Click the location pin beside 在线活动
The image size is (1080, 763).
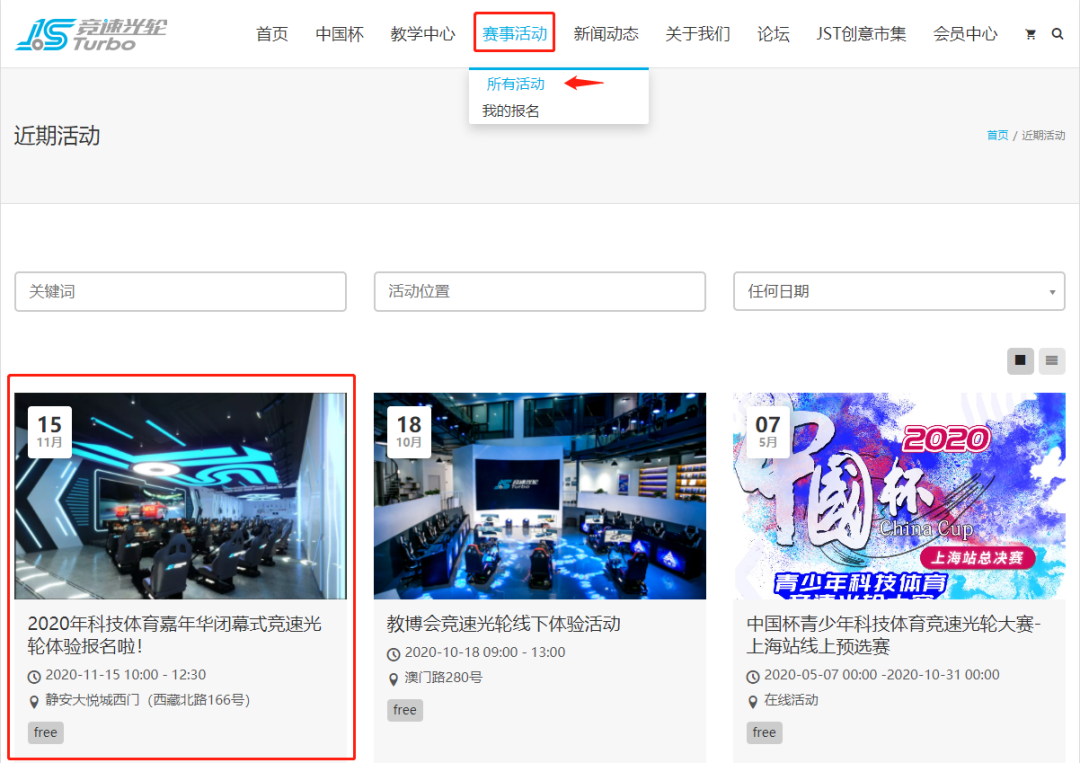tap(753, 702)
